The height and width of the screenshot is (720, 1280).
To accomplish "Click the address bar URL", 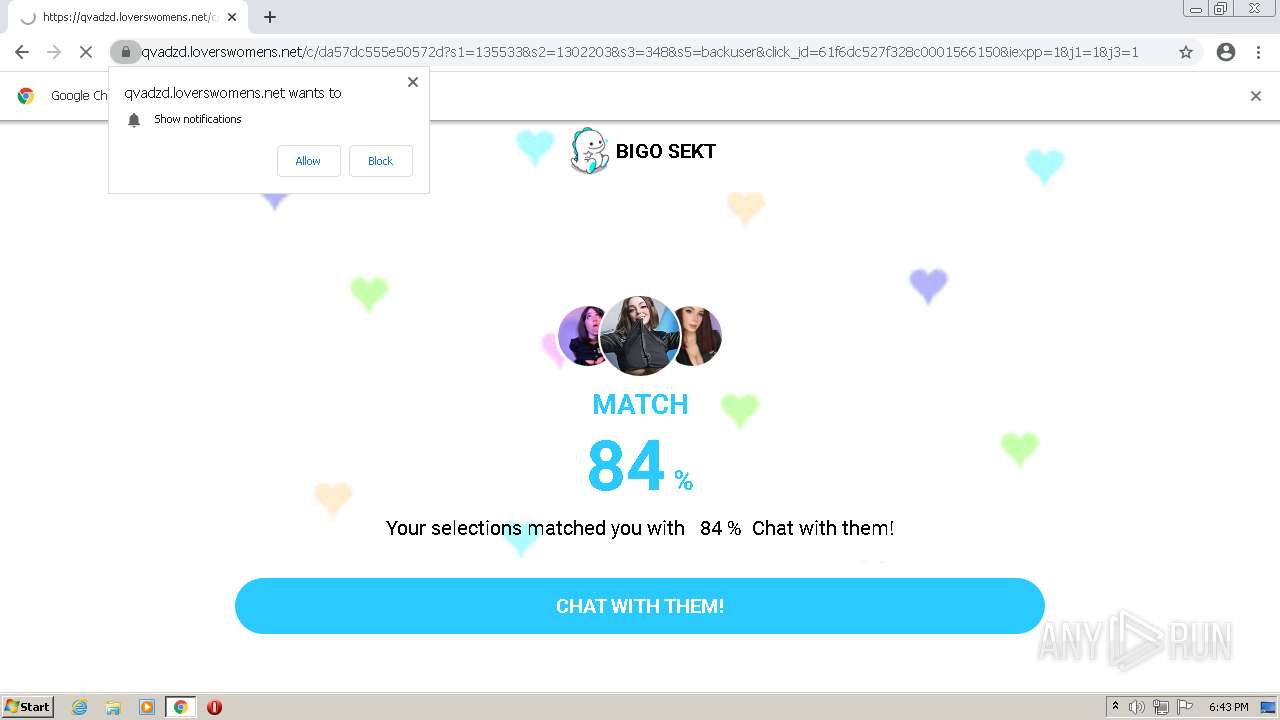I will (x=640, y=52).
